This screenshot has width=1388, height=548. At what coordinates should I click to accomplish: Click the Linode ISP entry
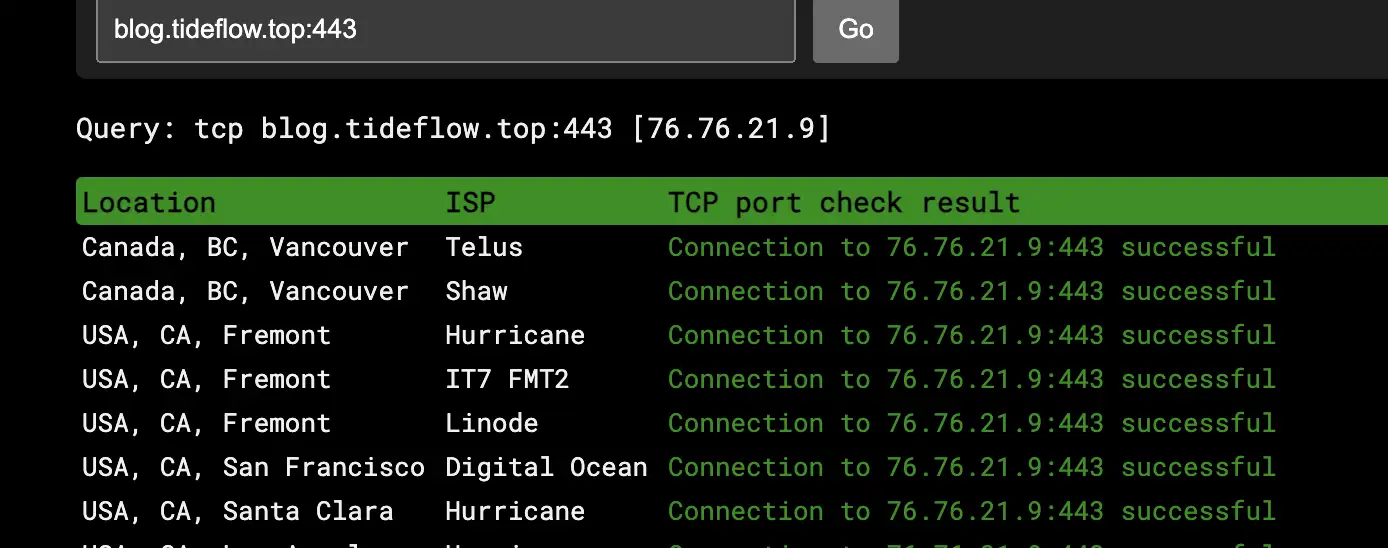click(x=491, y=423)
